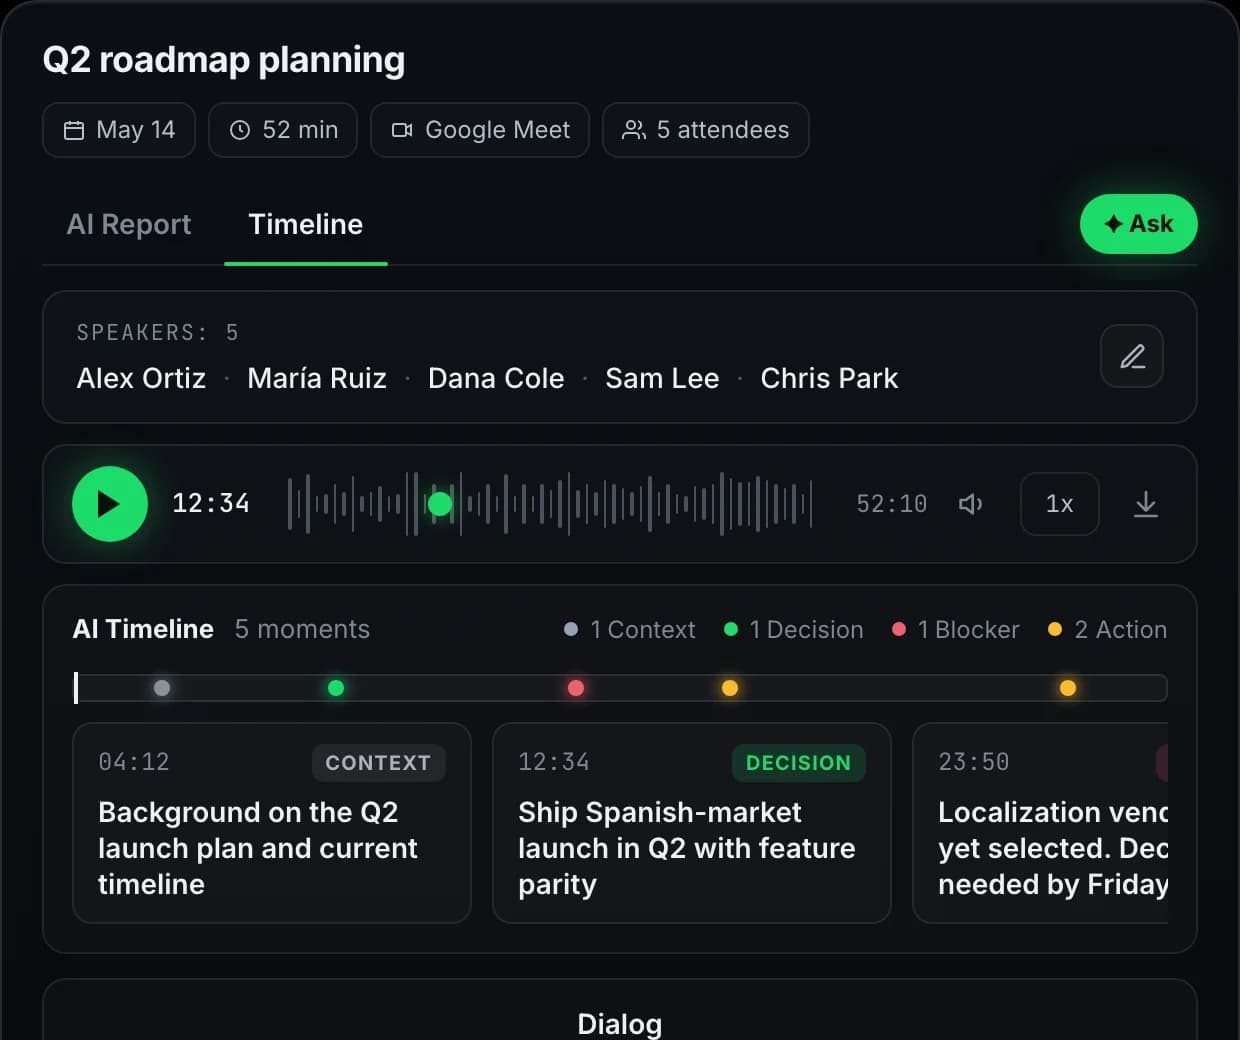
Task: Download the recording with the download icon
Action: tap(1146, 504)
